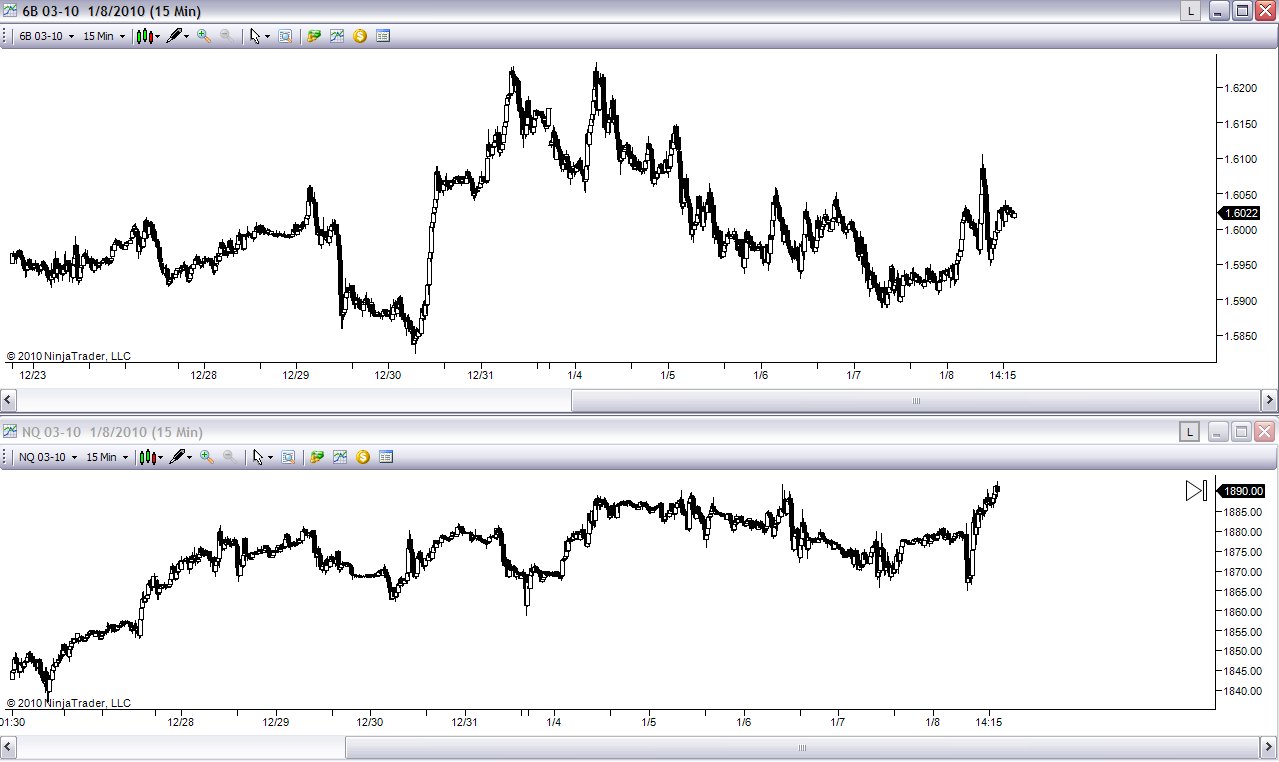Click the 1/7 date label in 6B chart

[x=853, y=375]
